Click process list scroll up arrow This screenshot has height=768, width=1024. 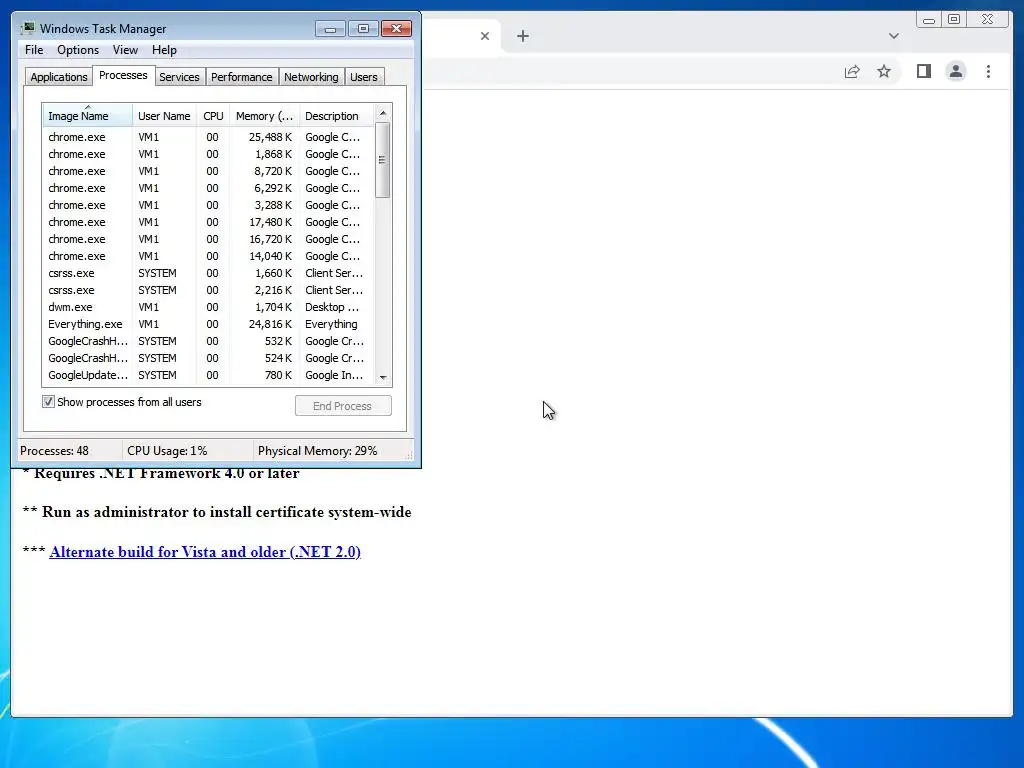383,113
